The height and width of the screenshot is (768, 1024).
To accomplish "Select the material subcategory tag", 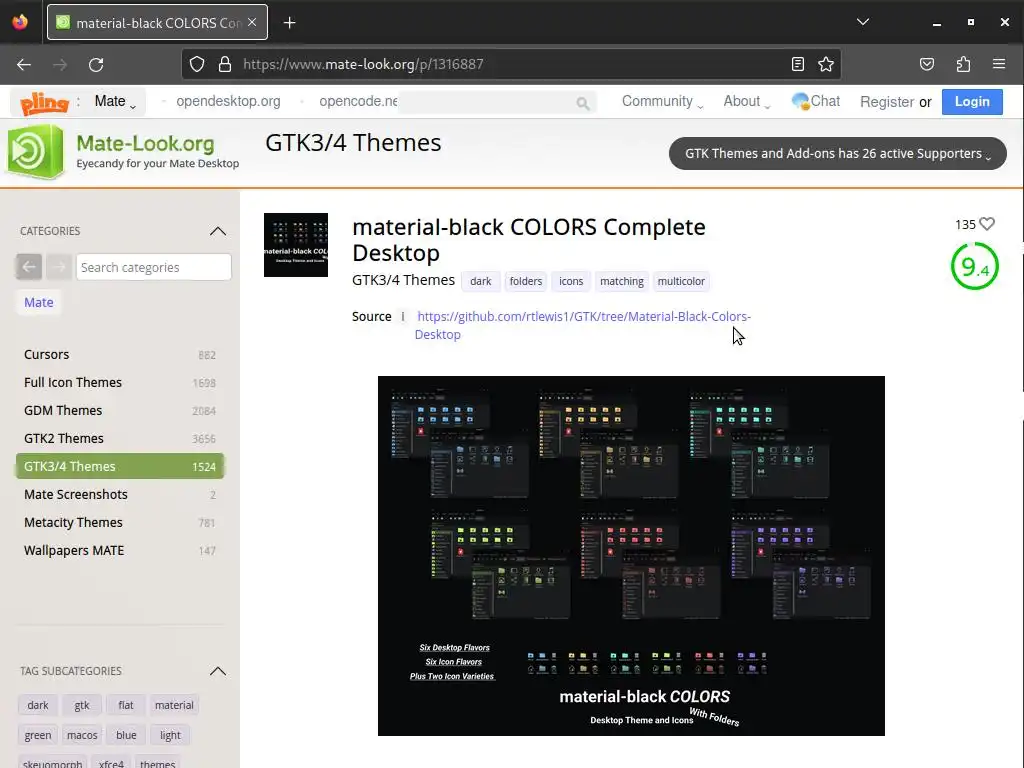I will click(x=174, y=705).
